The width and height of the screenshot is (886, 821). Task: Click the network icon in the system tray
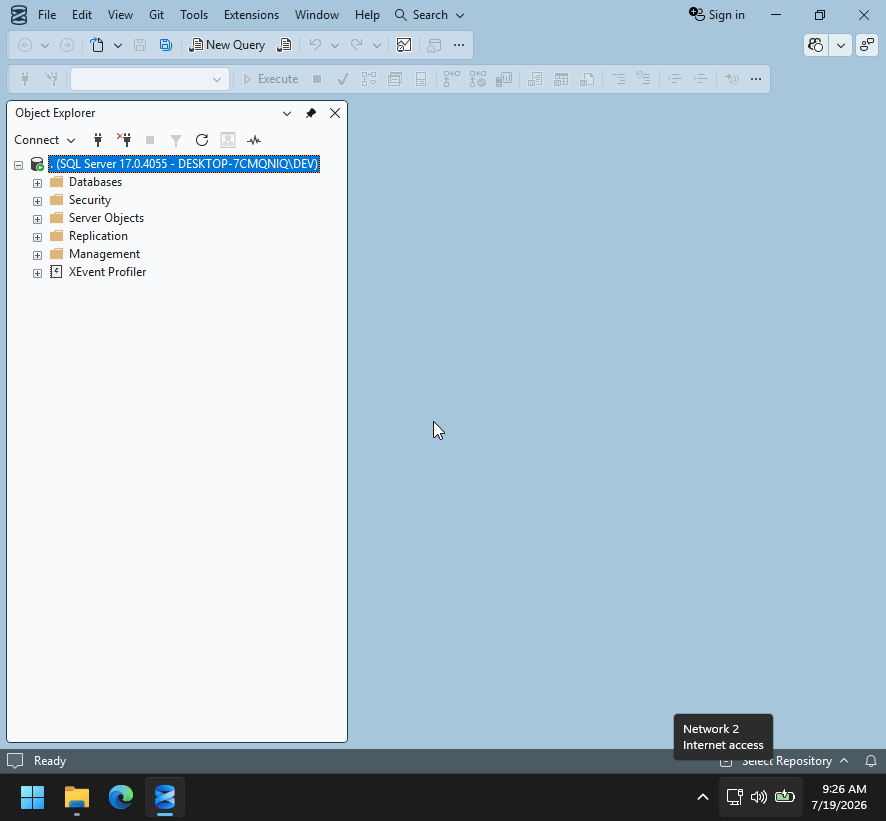point(735,797)
